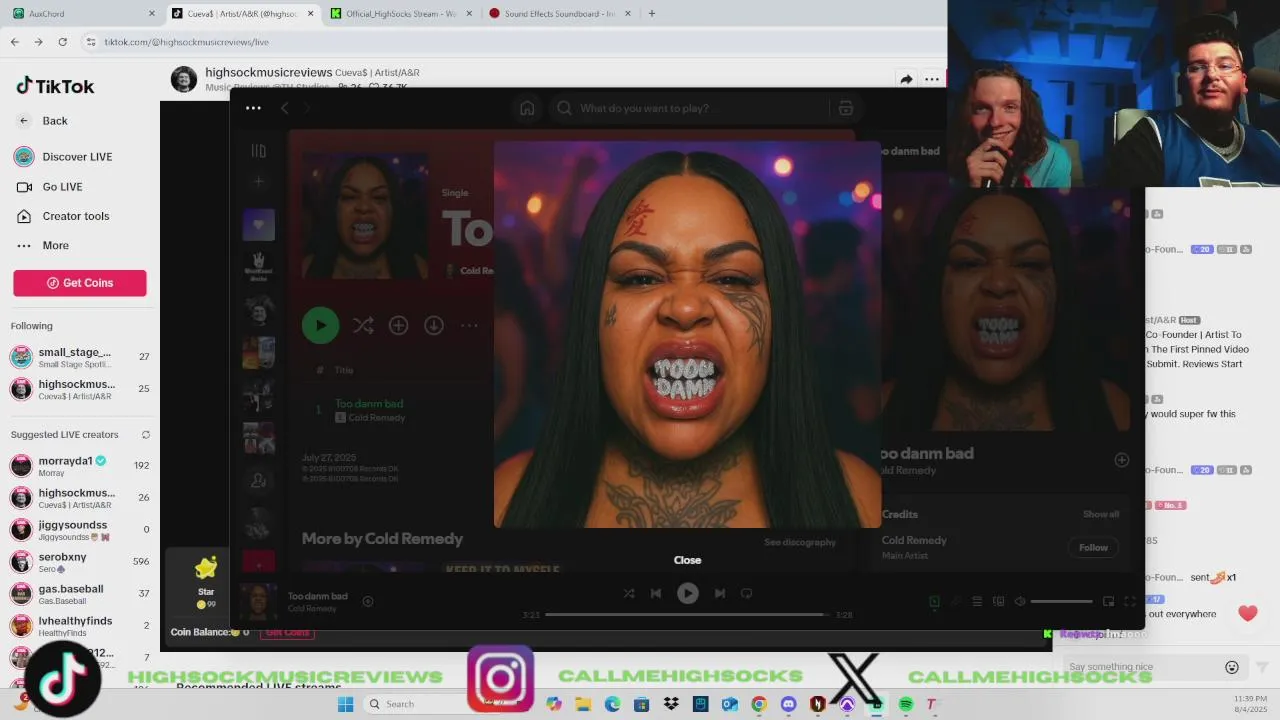Screen dimensions: 1280x720
Task: Refresh Suggested LIVE creators list
Action: click(x=146, y=435)
